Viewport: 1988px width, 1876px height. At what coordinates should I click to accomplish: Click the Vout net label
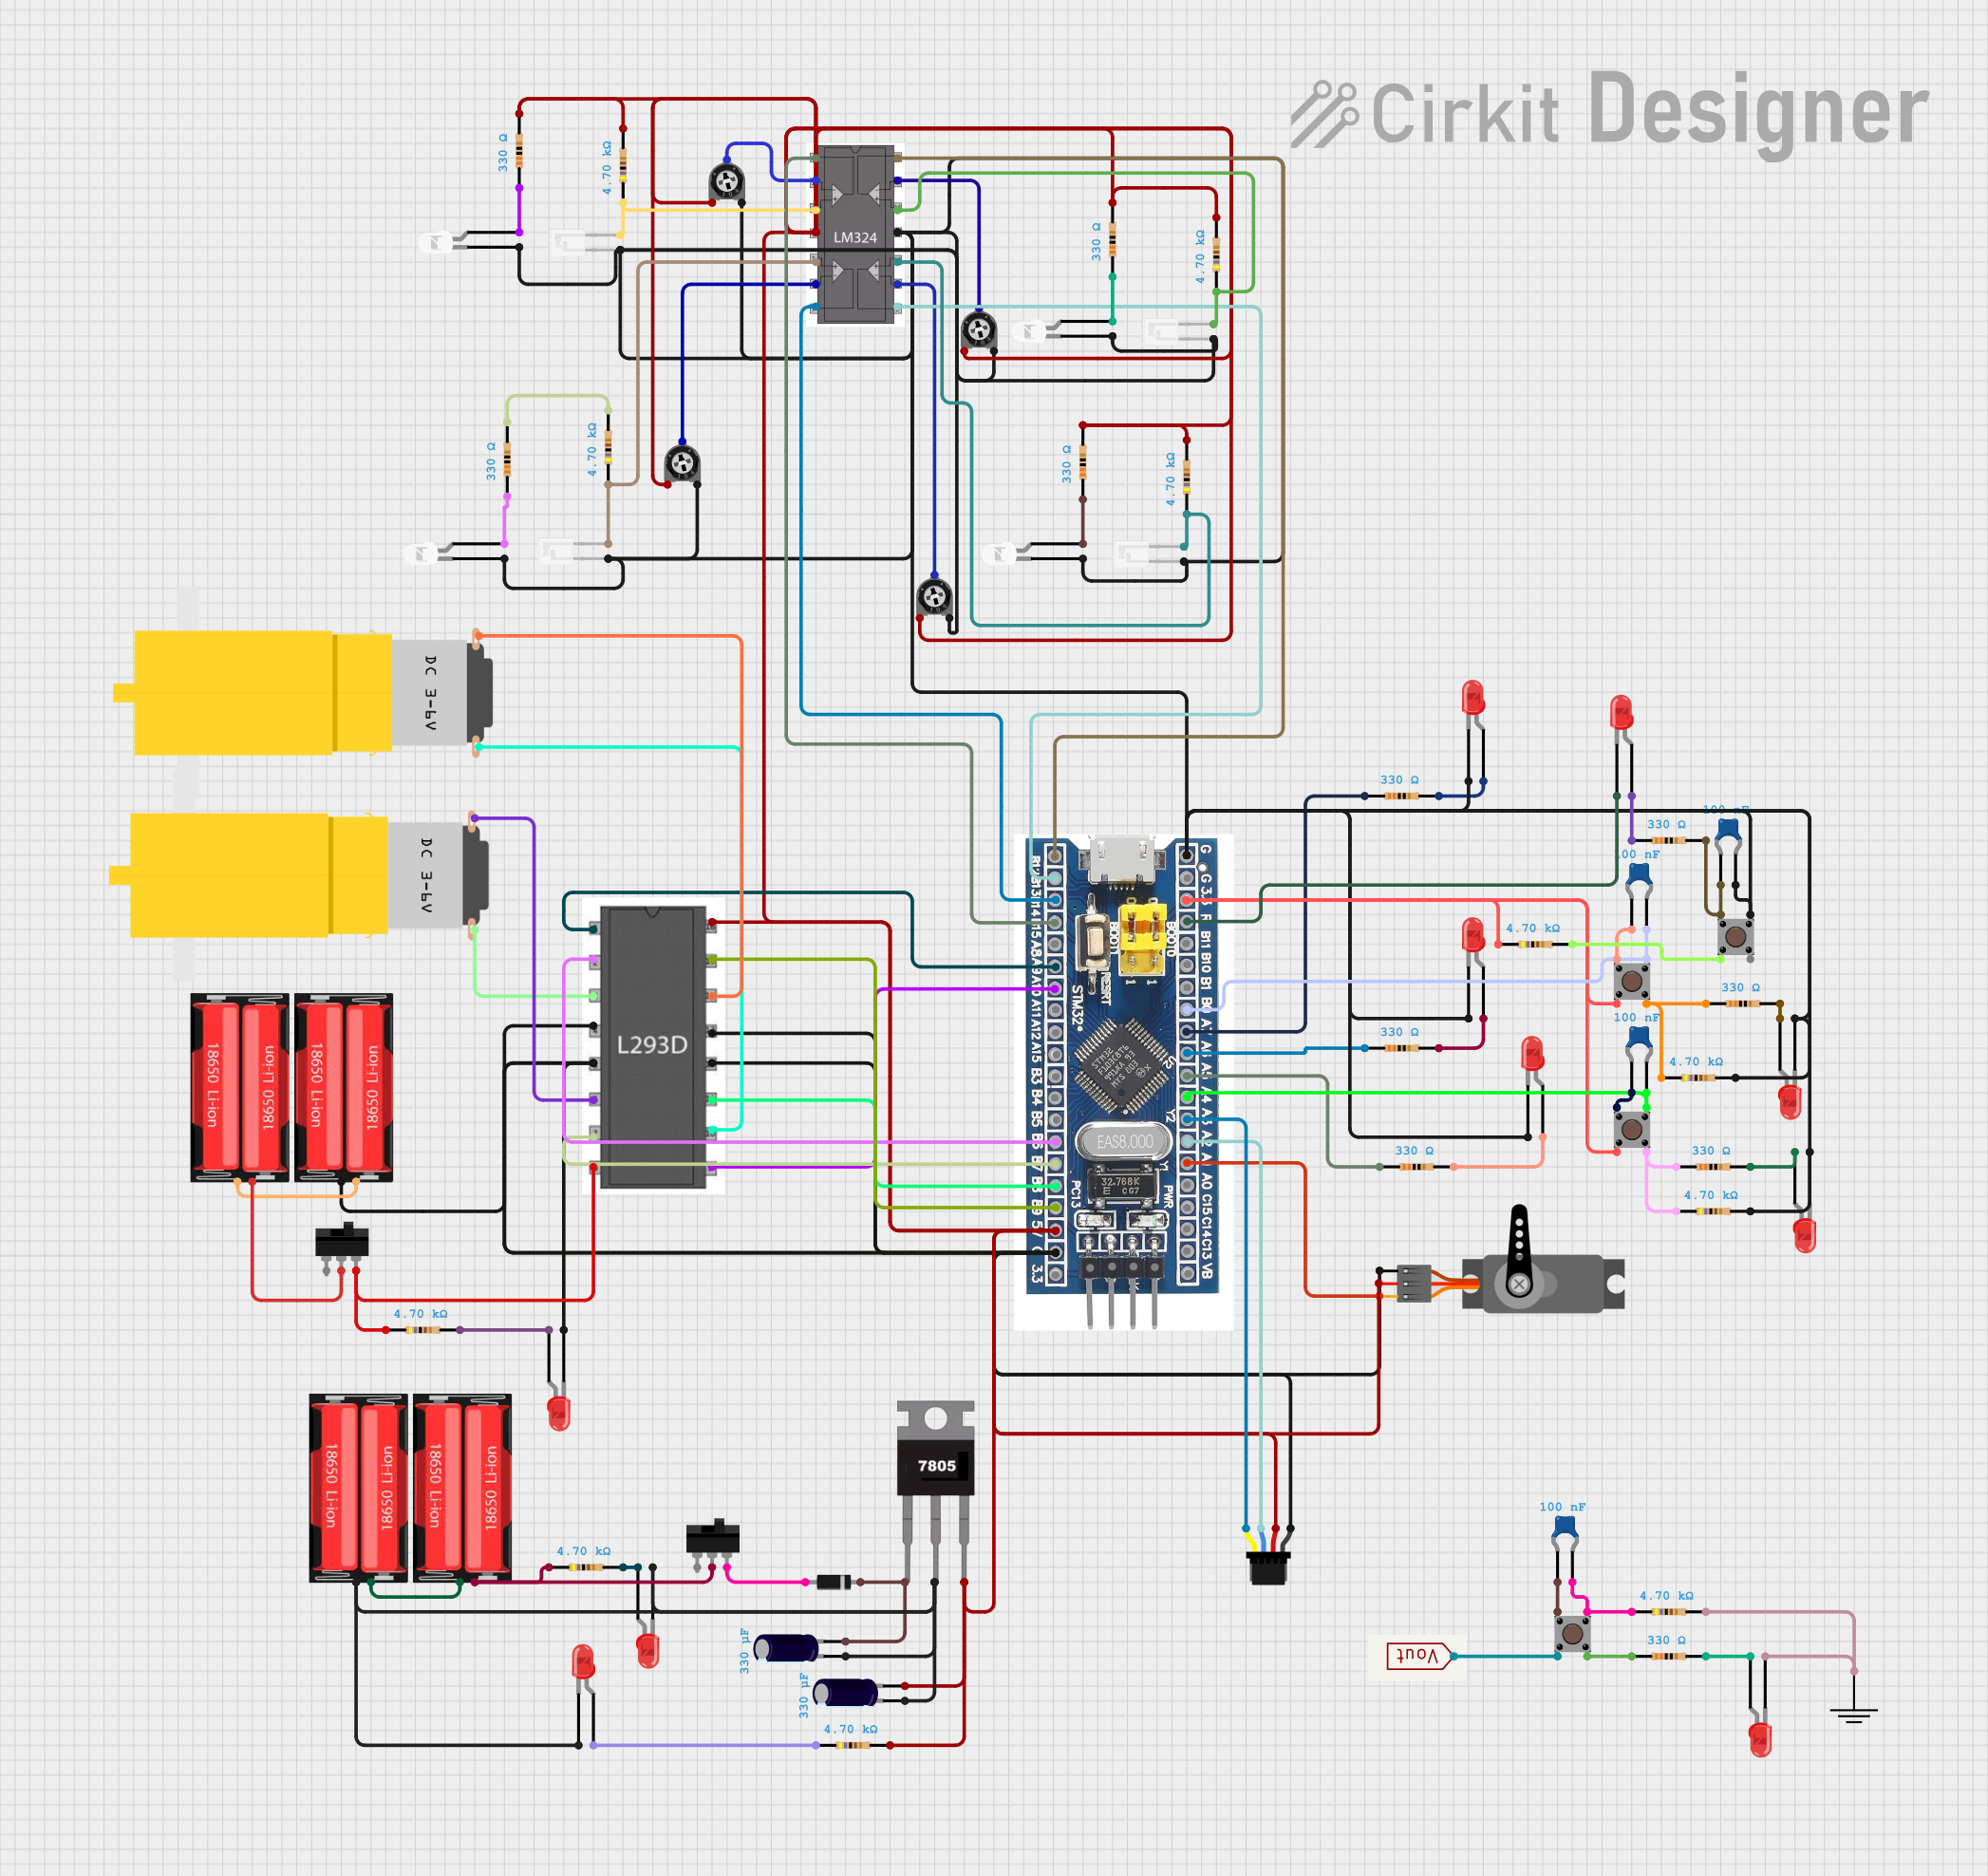1419,1656
